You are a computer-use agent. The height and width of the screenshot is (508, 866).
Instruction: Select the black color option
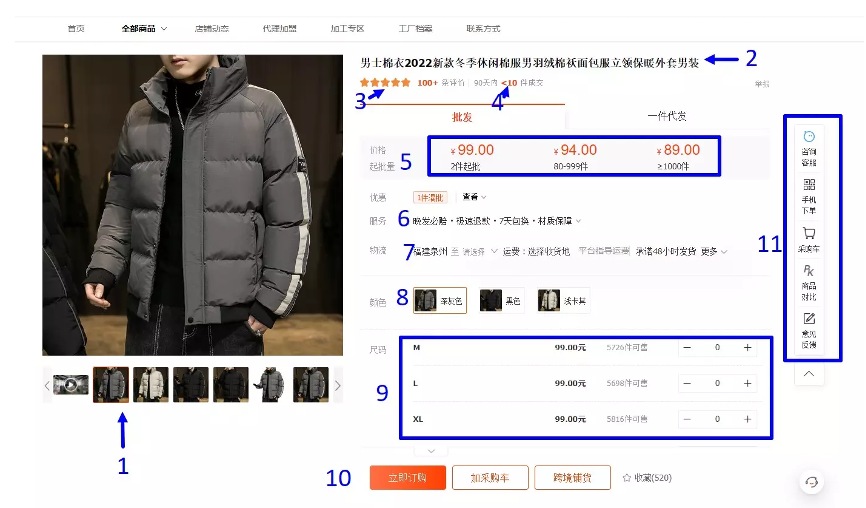(x=500, y=300)
